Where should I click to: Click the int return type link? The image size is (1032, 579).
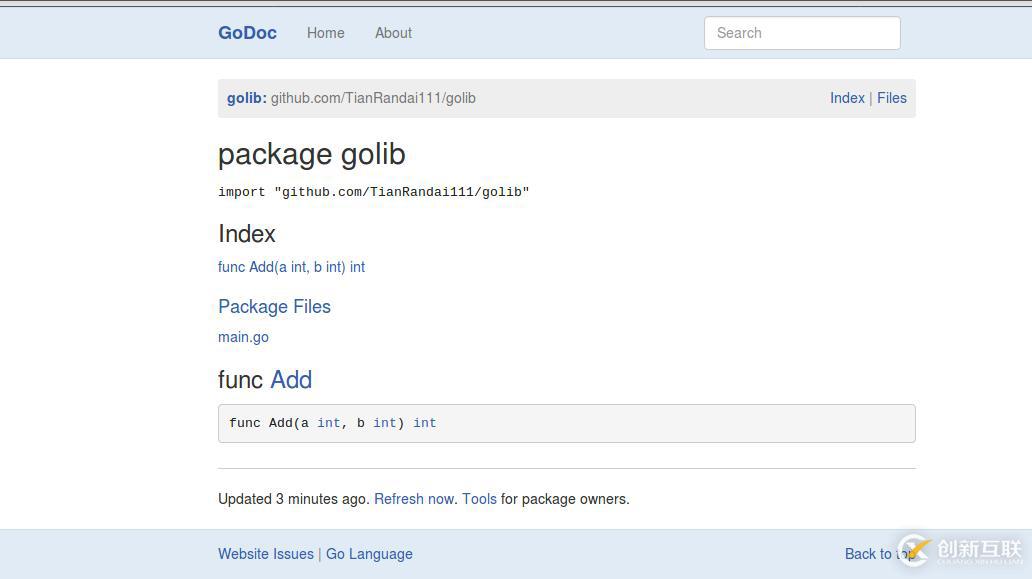click(424, 423)
